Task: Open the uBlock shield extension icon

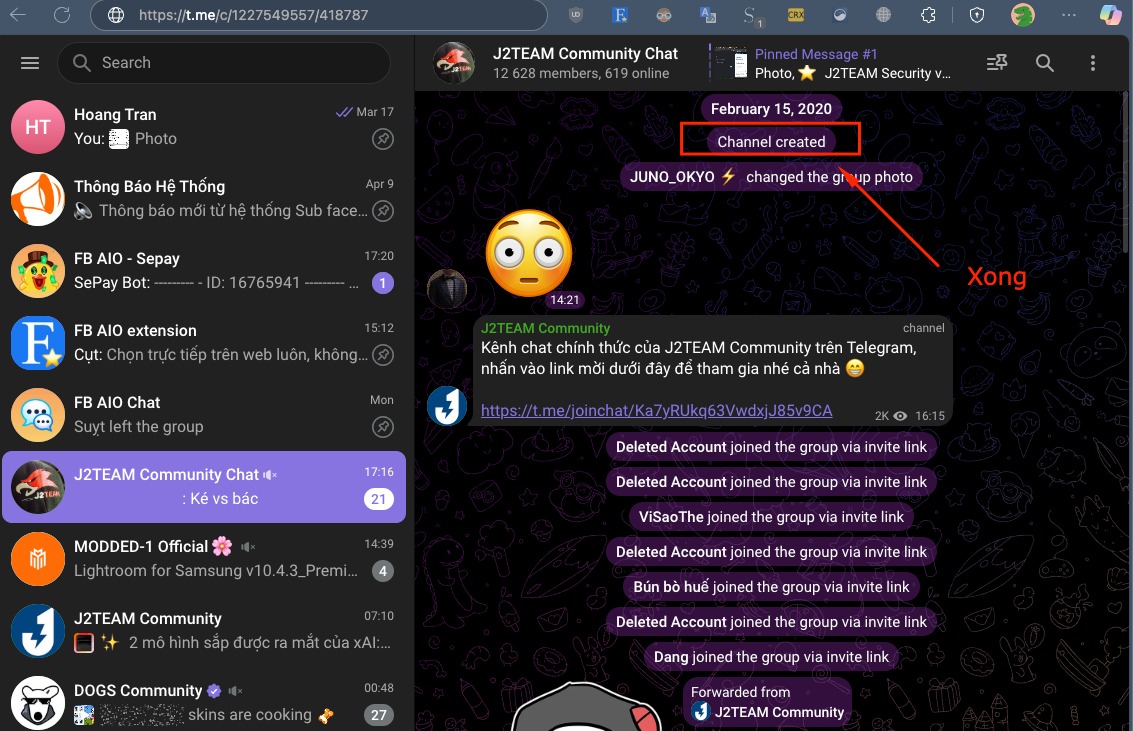Action: tap(576, 14)
